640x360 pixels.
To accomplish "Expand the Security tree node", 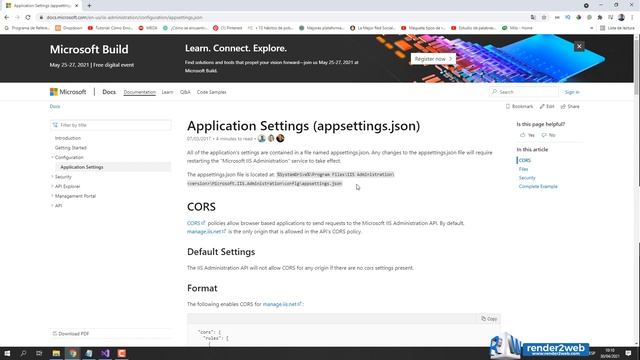I will (52, 177).
